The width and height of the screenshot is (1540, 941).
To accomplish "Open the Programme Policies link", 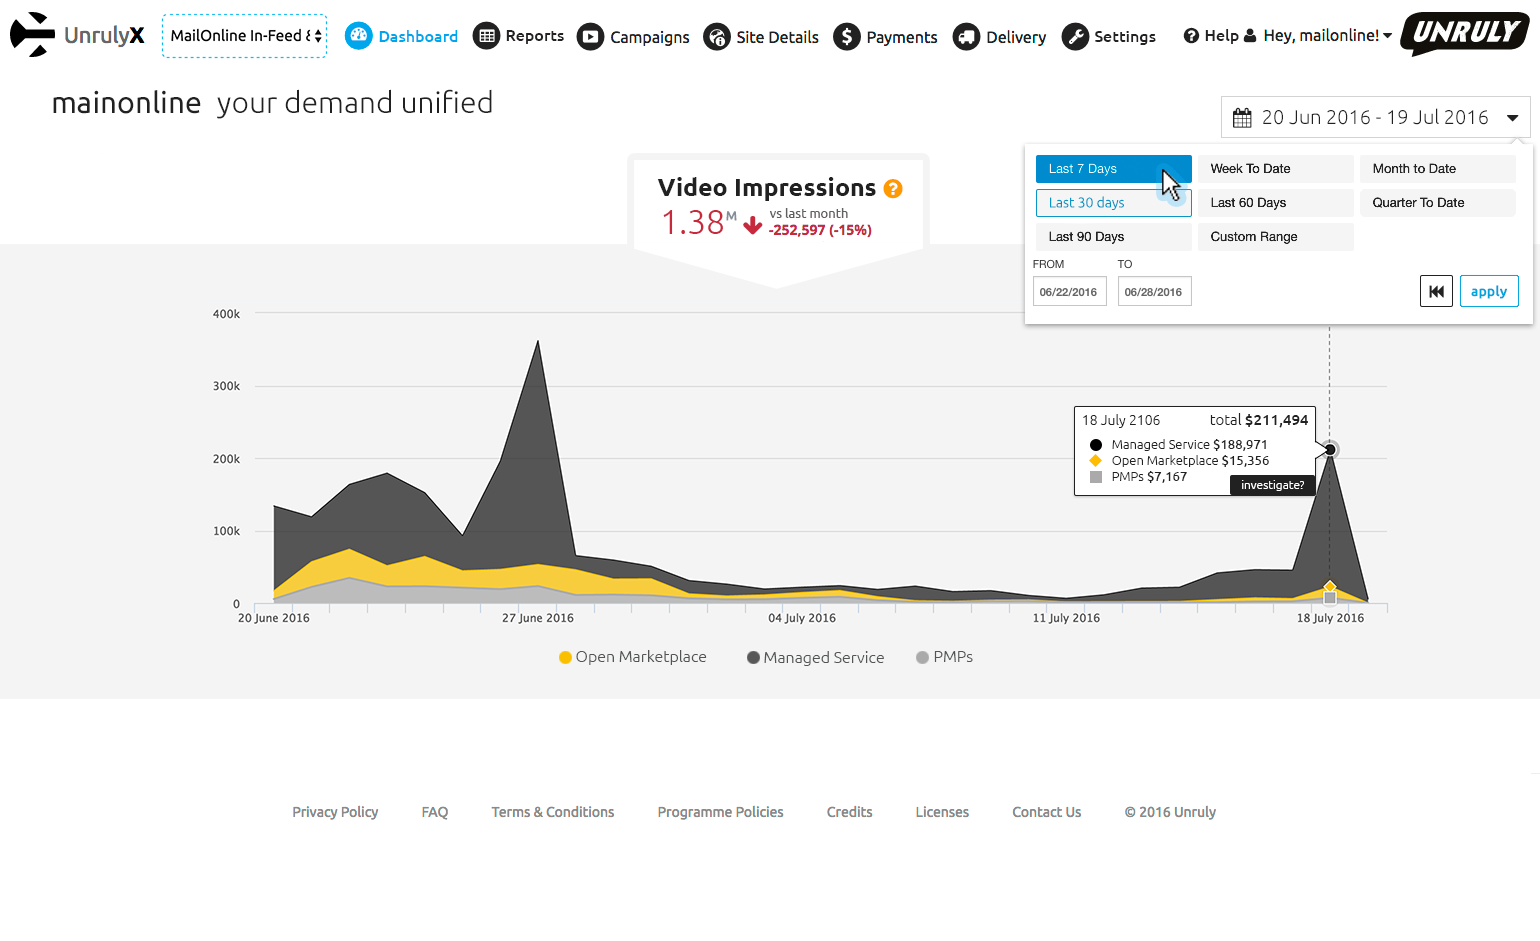I will pyautogui.click(x=720, y=812).
